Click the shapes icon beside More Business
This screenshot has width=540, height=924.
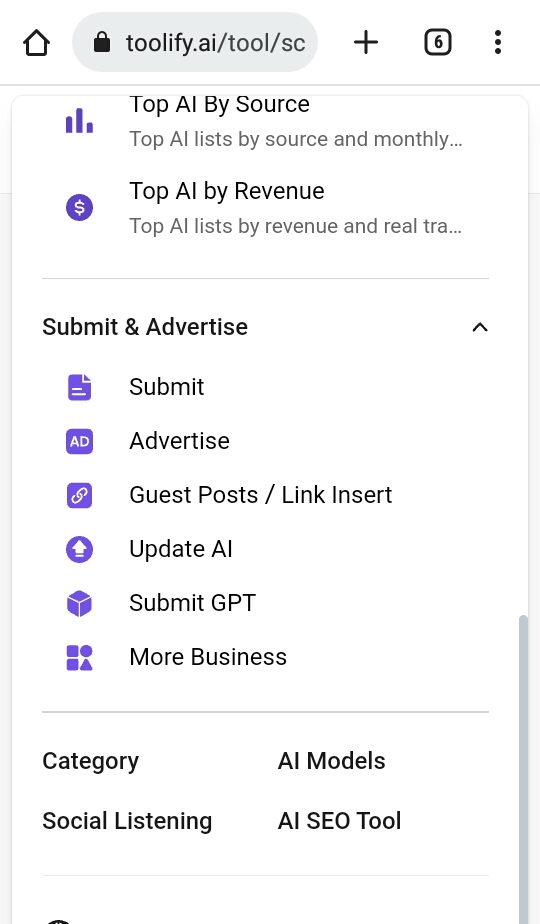[x=79, y=658]
